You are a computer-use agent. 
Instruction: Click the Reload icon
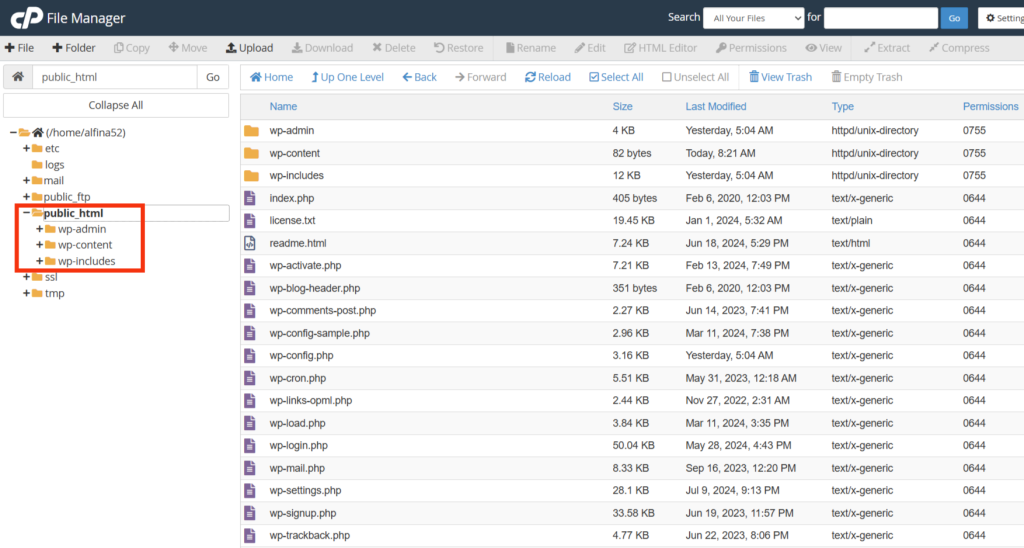532,77
